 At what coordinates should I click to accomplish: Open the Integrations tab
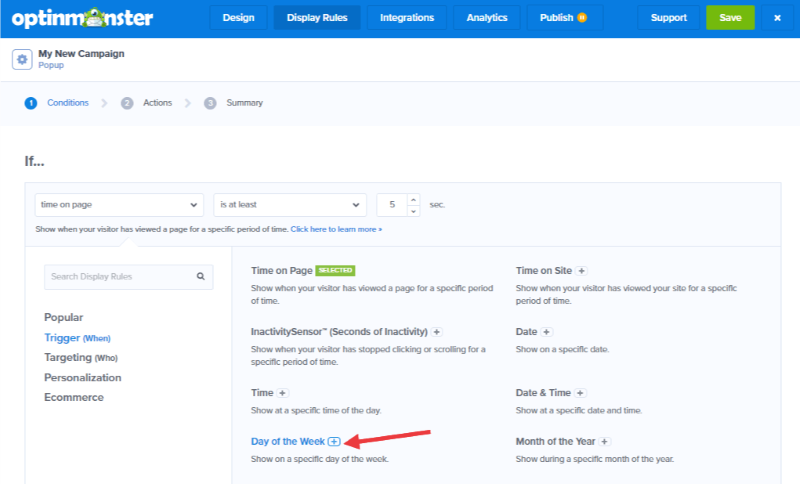(x=407, y=18)
